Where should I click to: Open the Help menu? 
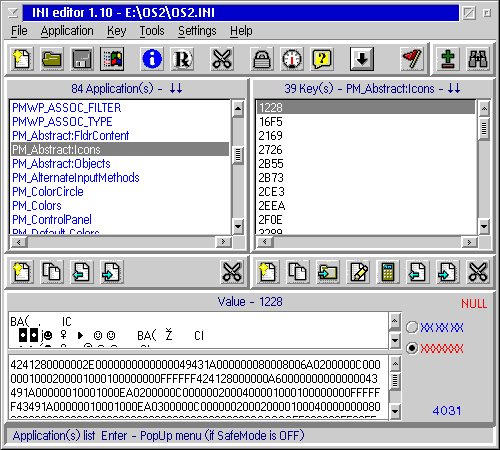tap(241, 31)
